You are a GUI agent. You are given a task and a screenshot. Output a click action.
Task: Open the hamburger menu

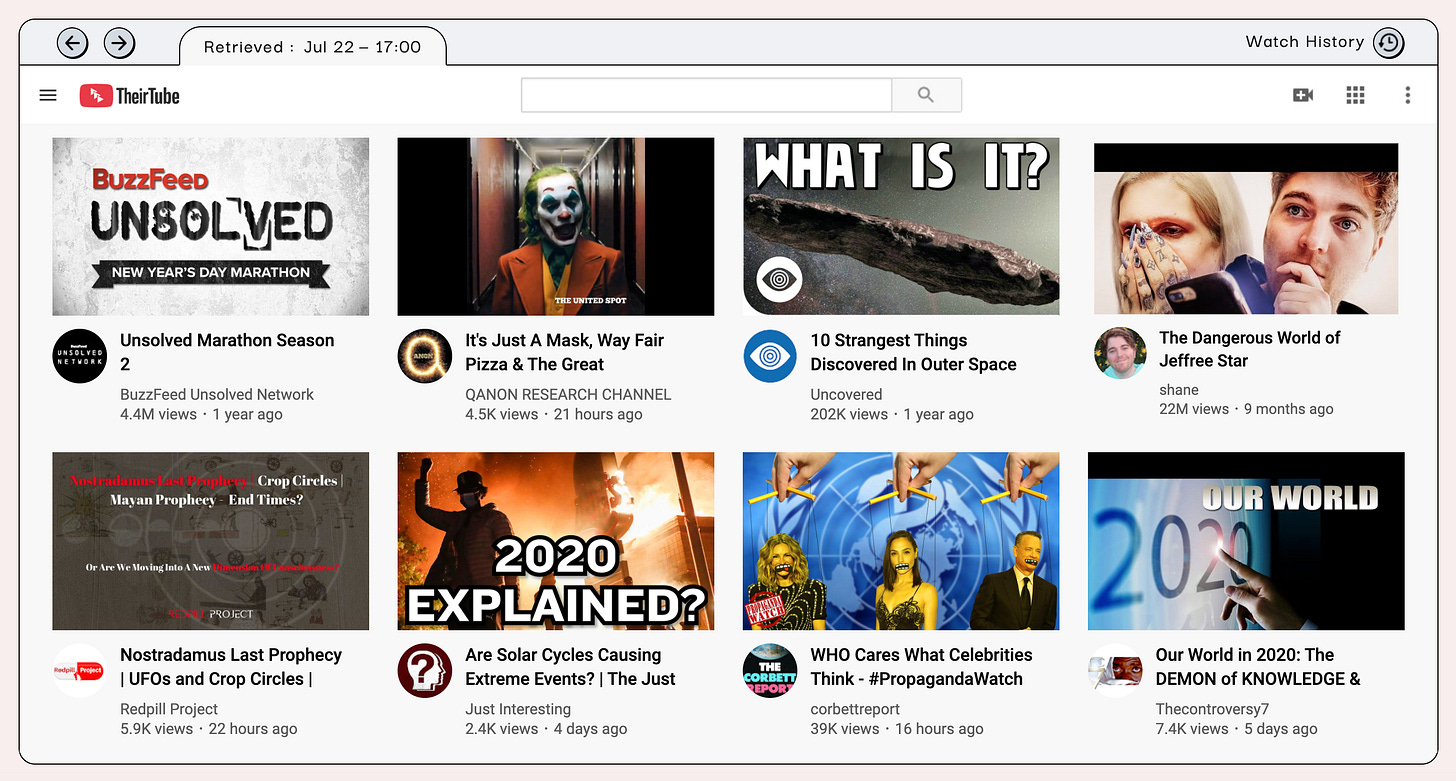click(48, 96)
